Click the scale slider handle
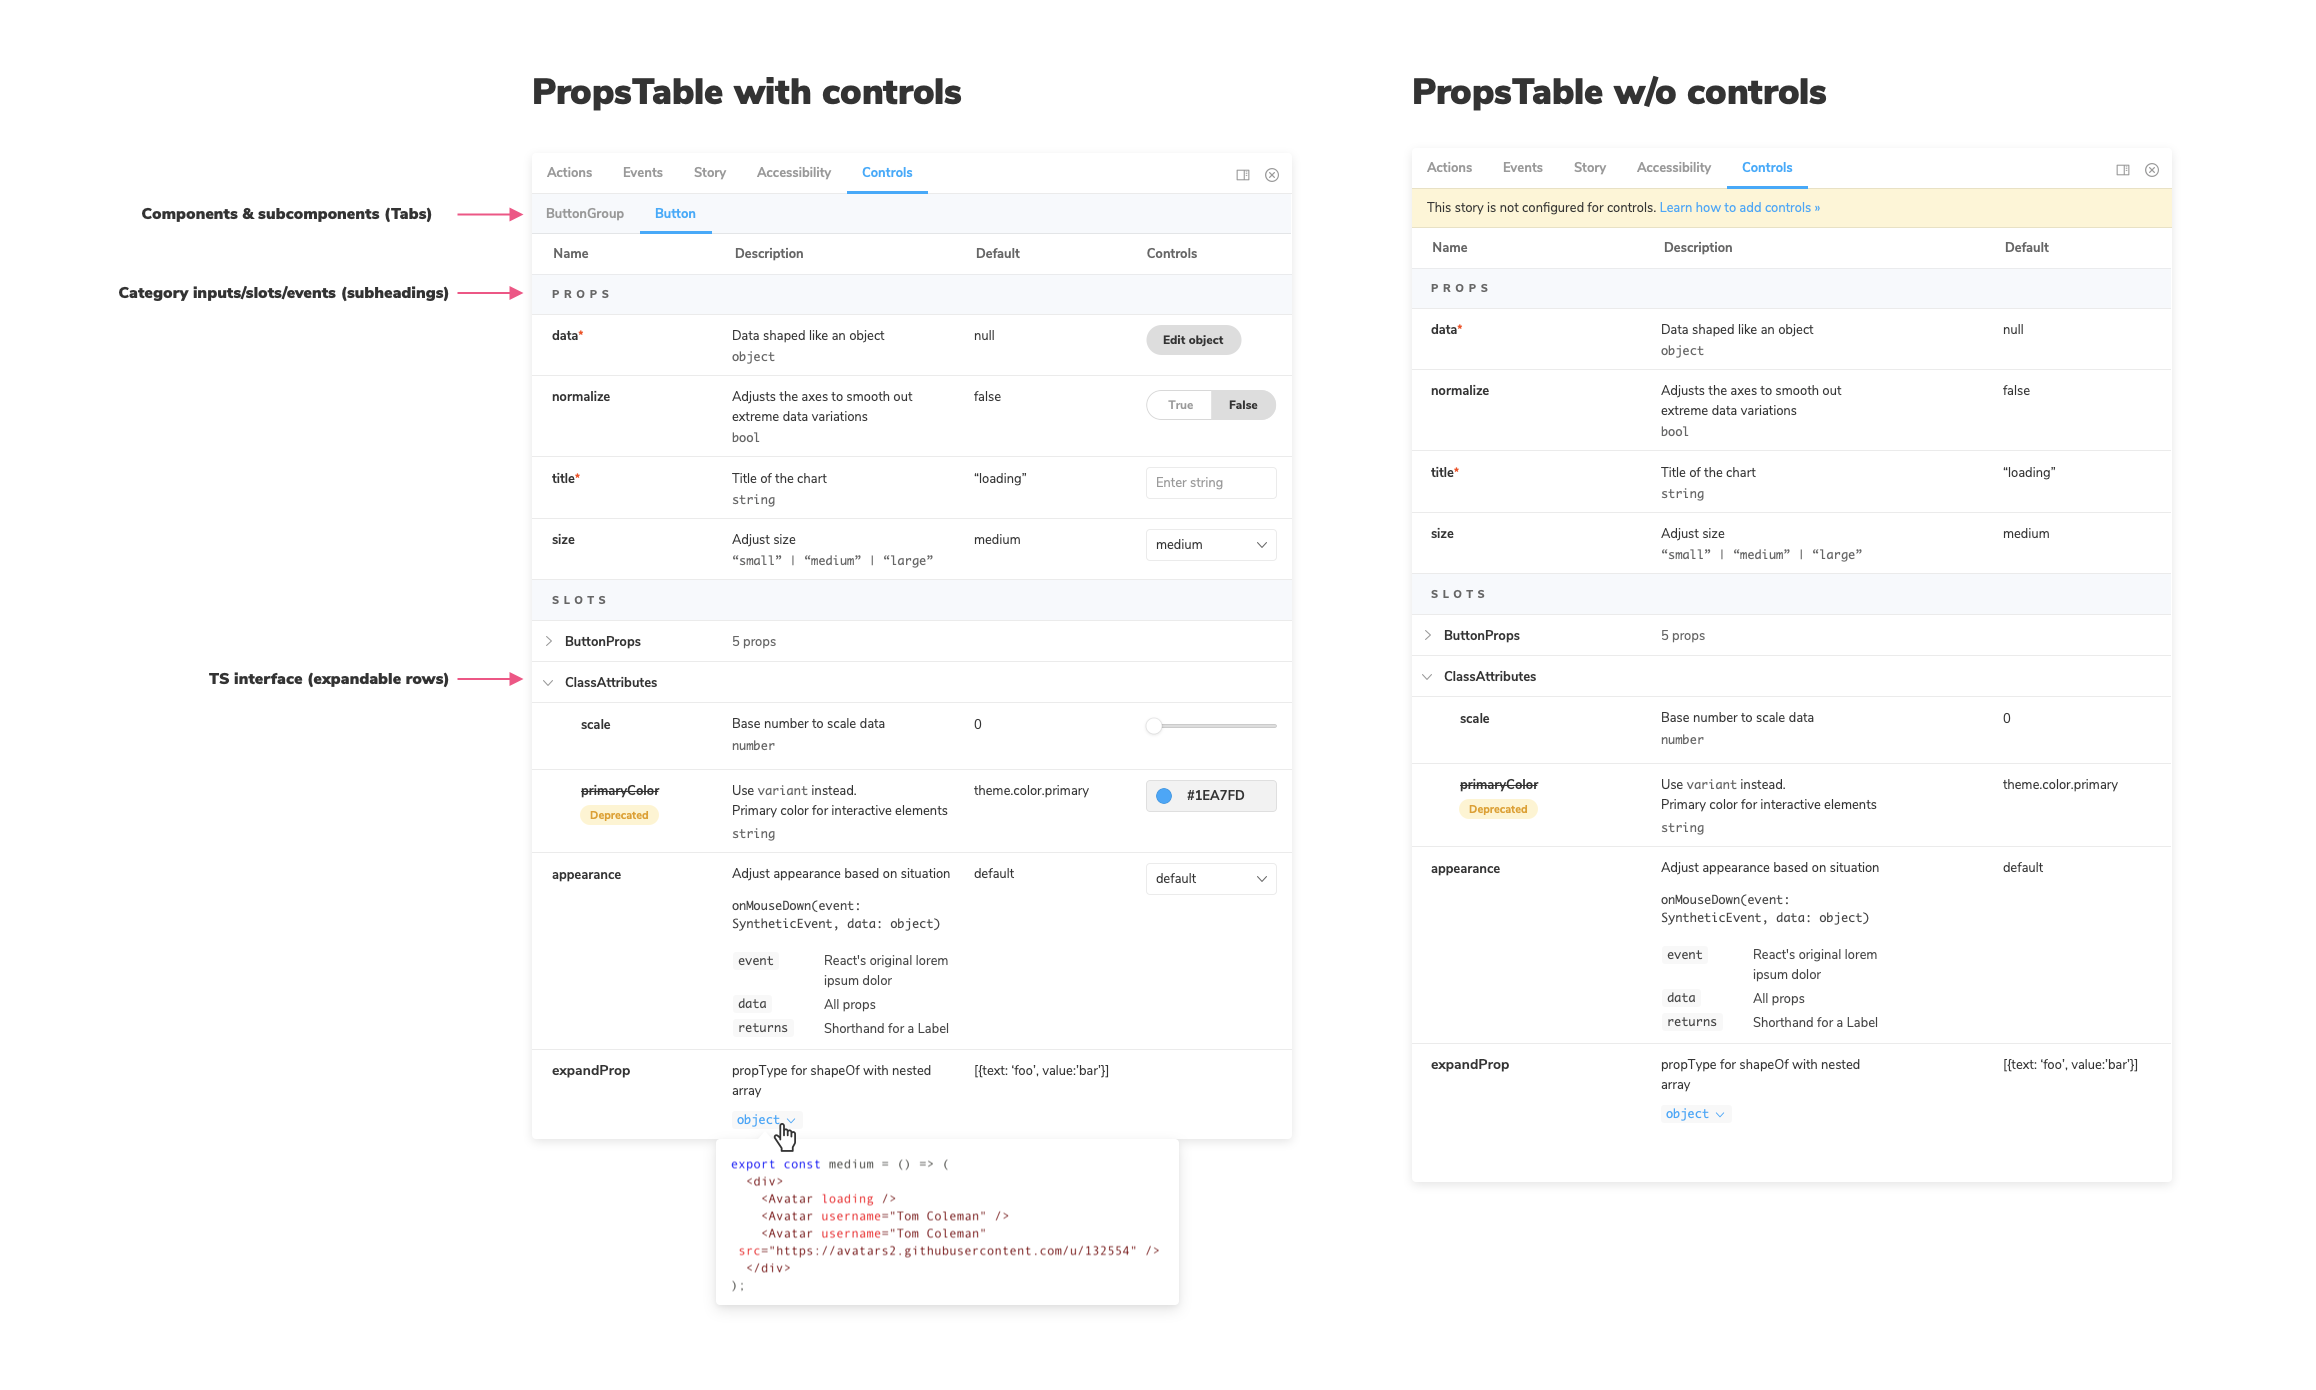Viewport: 2316px width, 1390px height. pos(1154,726)
